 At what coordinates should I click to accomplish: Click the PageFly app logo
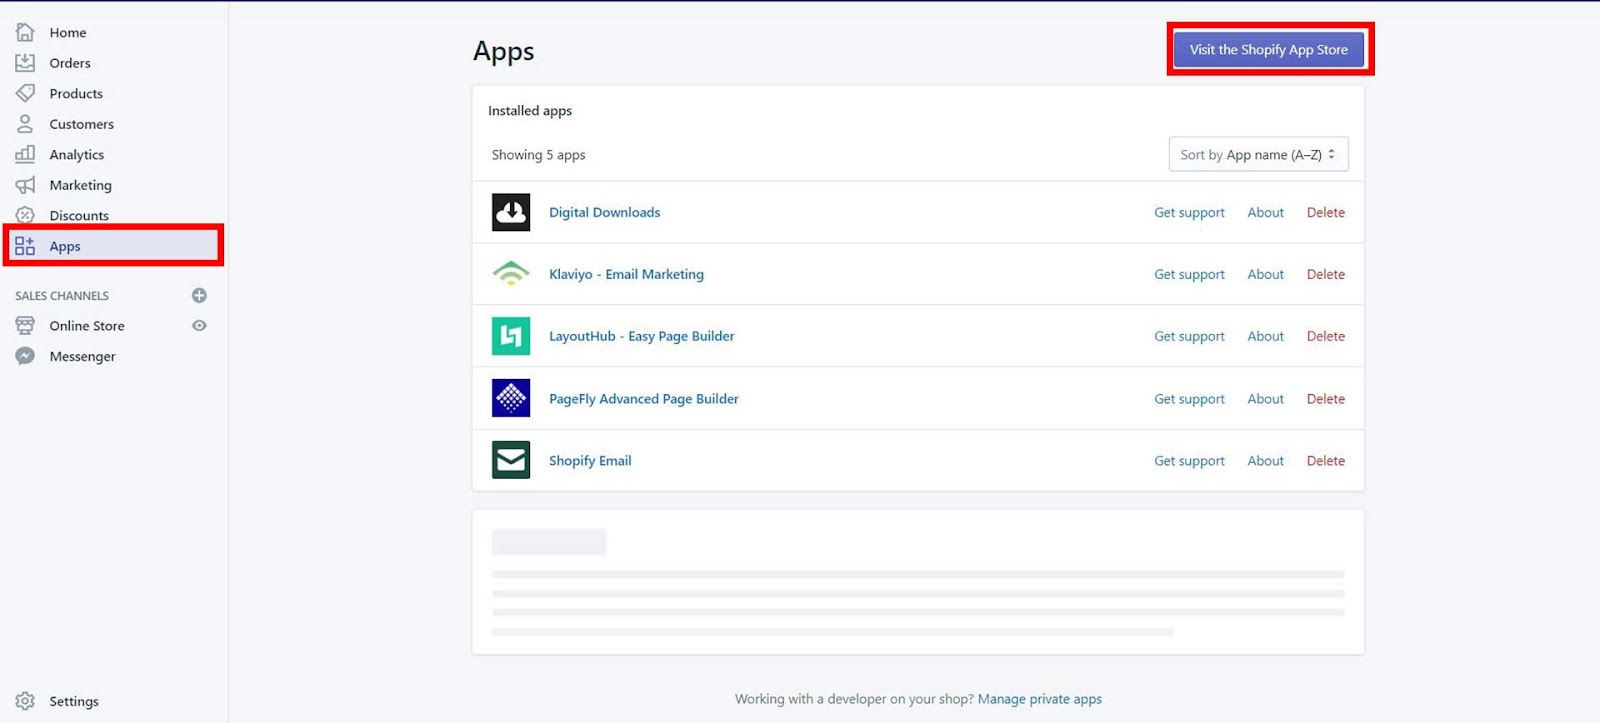pyautogui.click(x=511, y=398)
